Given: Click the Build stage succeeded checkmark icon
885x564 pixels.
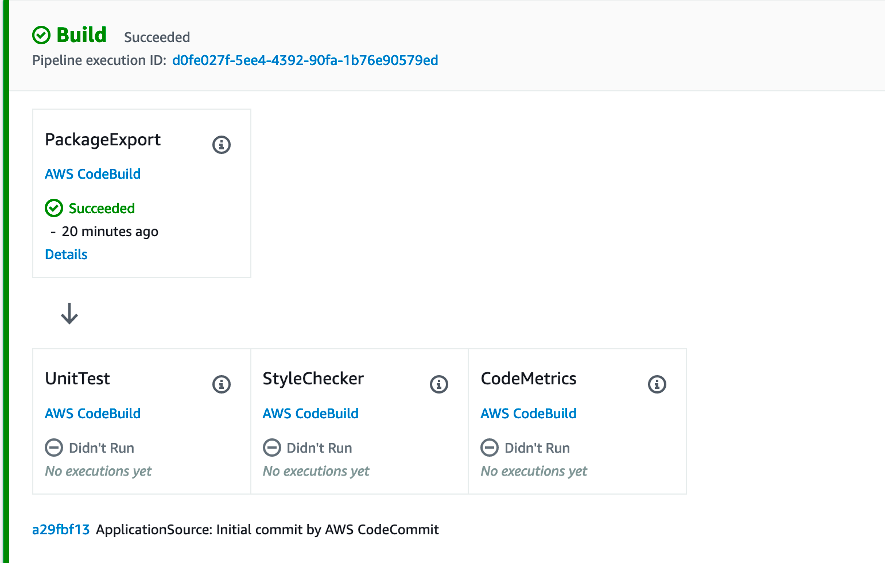Looking at the screenshot, I should [x=41, y=35].
